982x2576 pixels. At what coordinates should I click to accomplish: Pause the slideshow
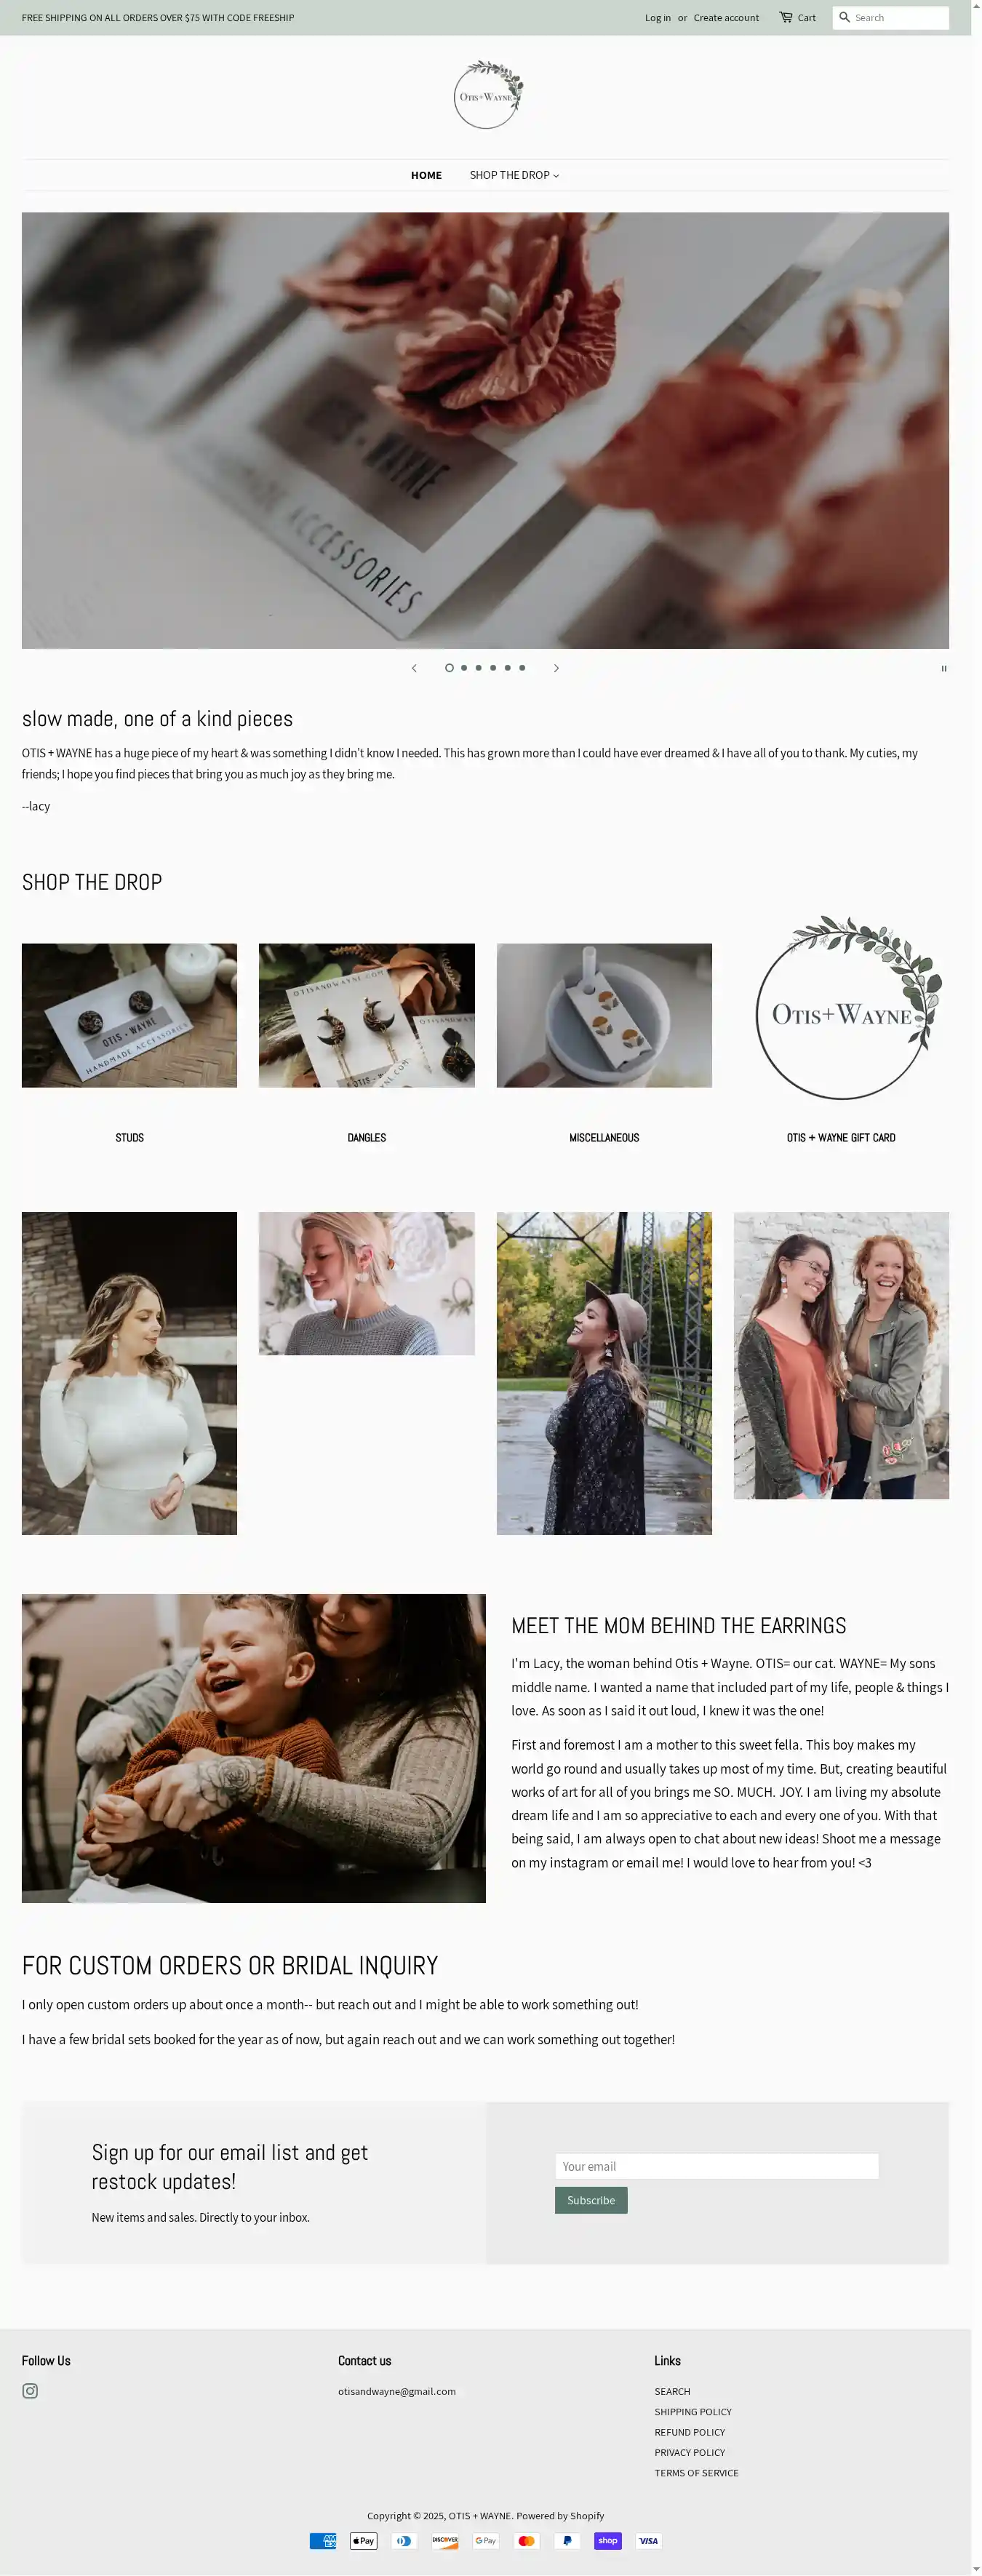(943, 668)
